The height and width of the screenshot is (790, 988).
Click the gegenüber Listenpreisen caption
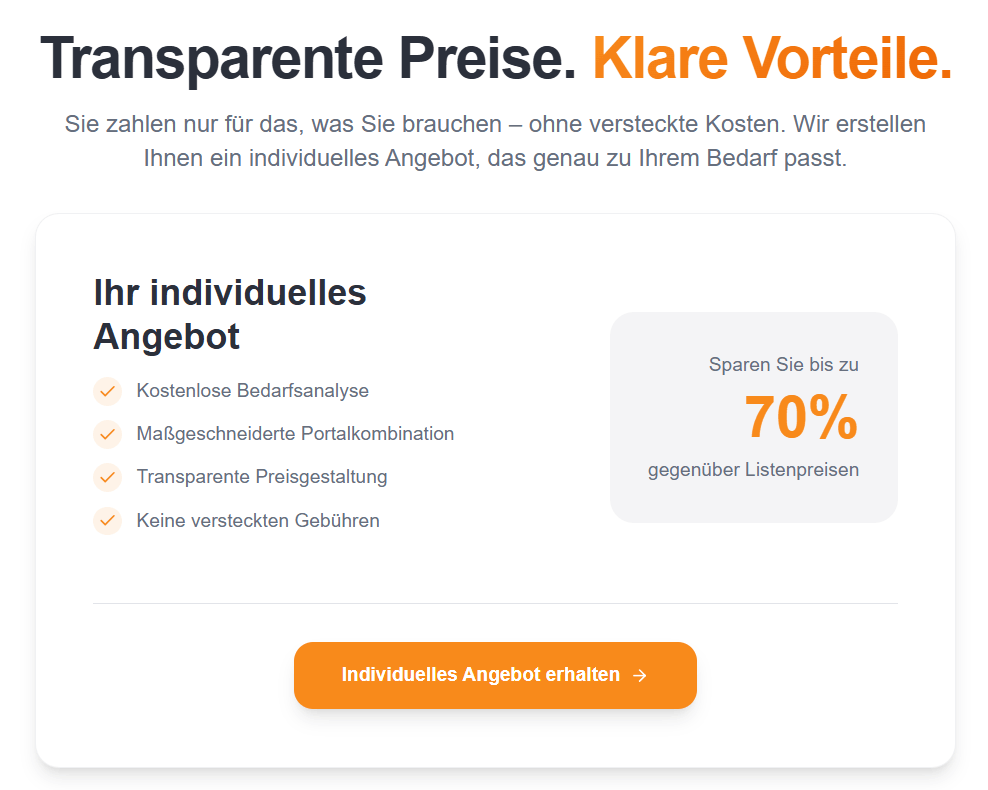753,469
